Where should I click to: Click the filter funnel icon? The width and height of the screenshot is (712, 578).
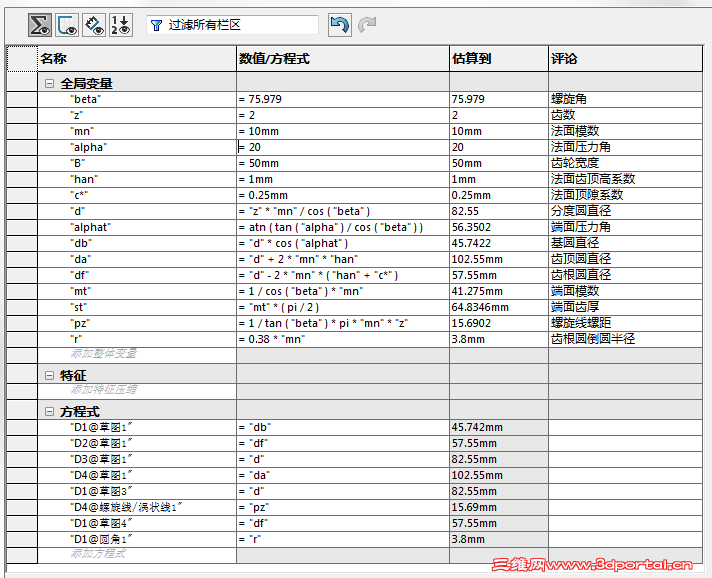click(x=157, y=25)
